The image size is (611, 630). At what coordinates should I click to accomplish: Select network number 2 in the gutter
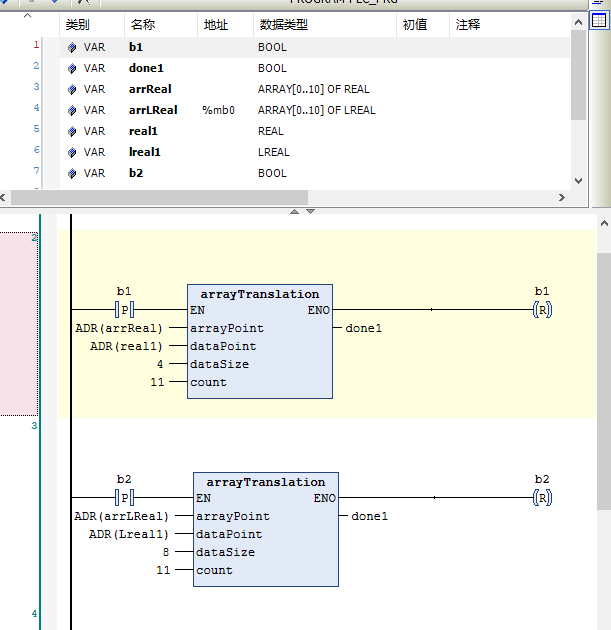(x=35, y=237)
